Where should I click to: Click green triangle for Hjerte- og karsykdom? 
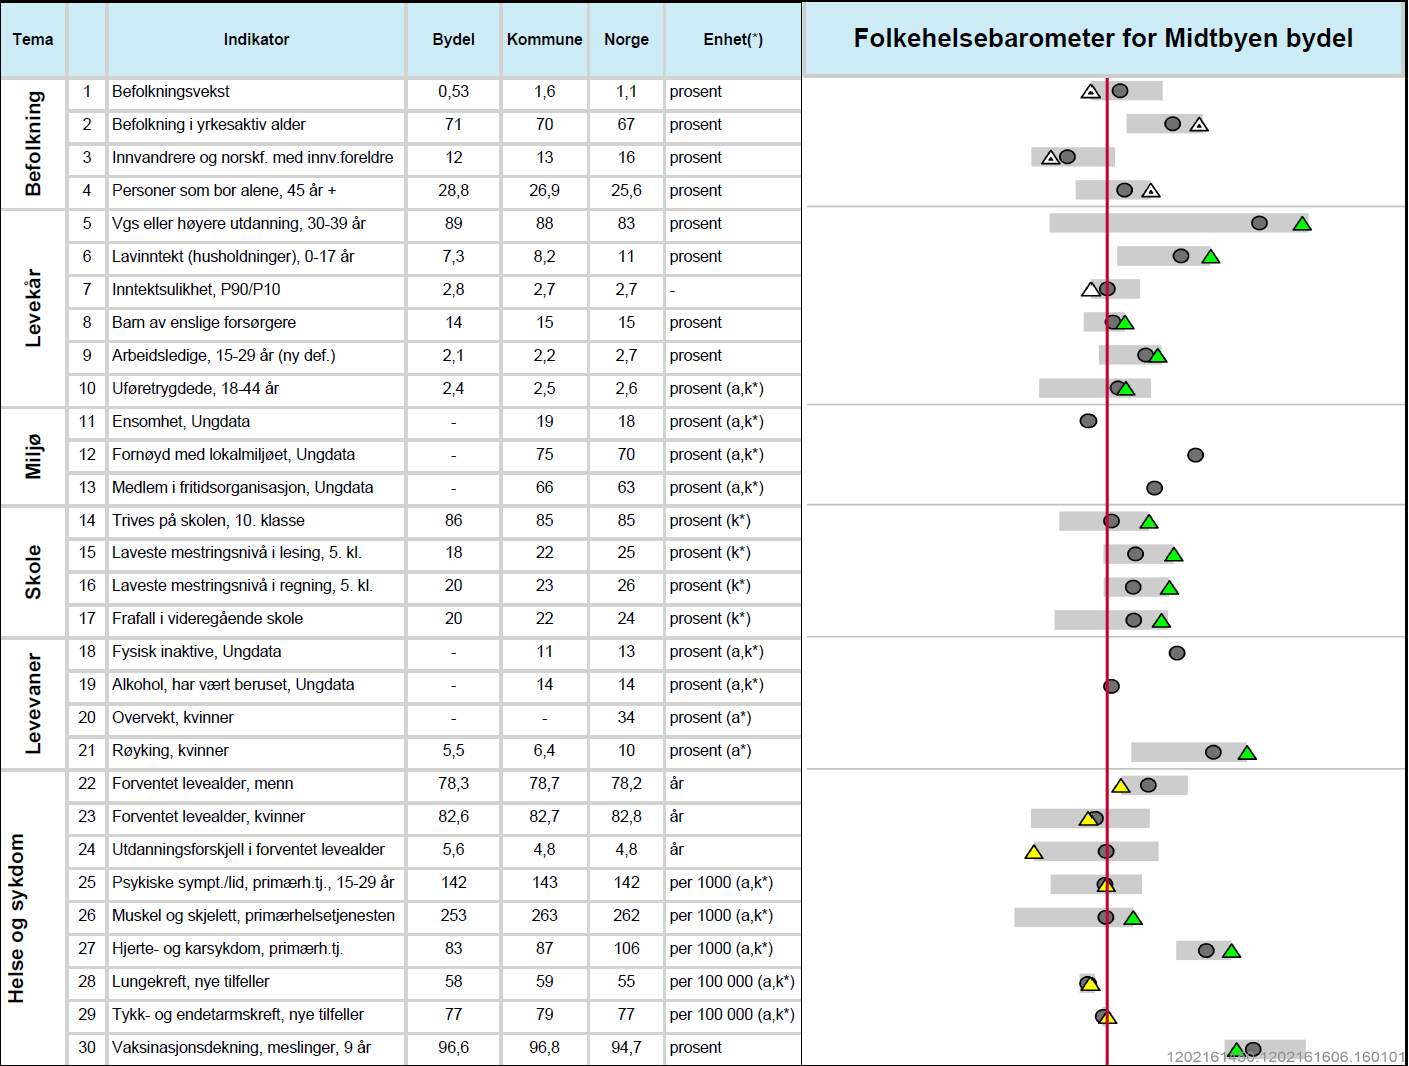[1231, 951]
